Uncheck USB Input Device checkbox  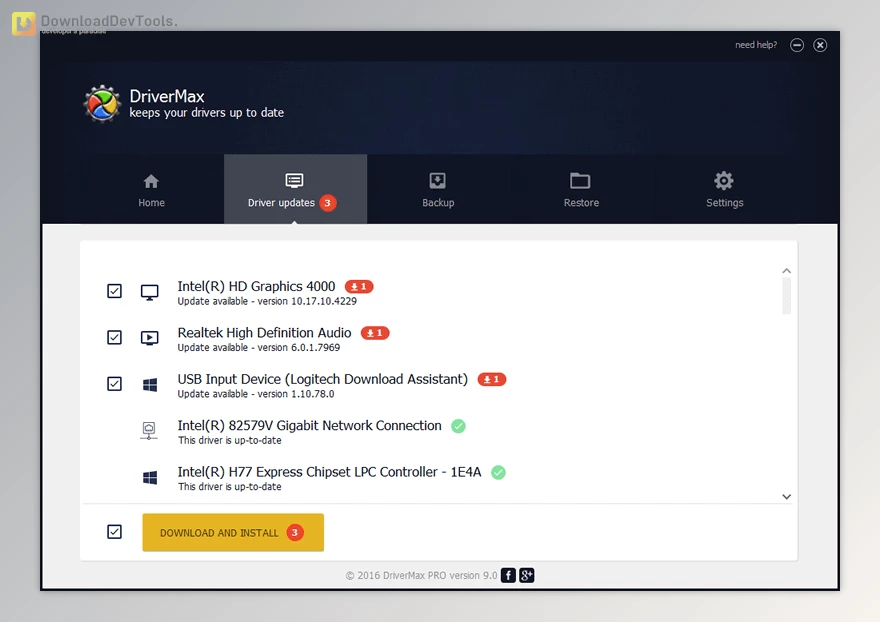pyautogui.click(x=114, y=383)
